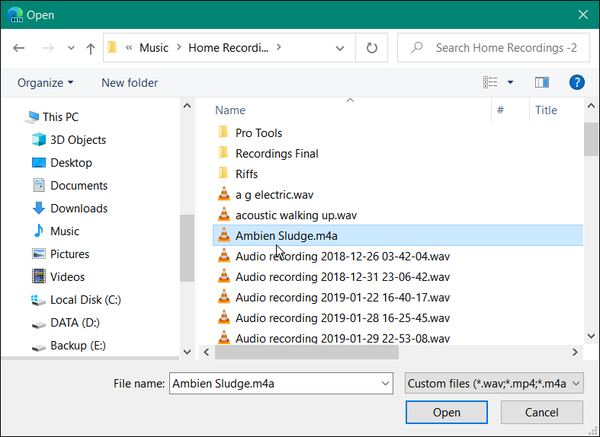Viewport: 600px width, 437px height.
Task: Sort by the # column header
Action: tap(500, 110)
